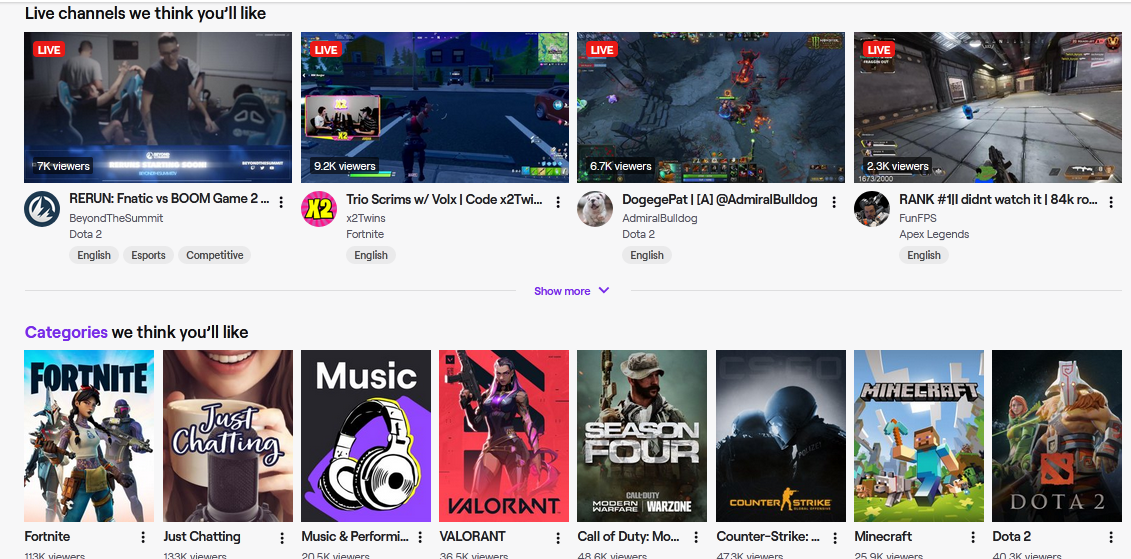Image resolution: width=1131 pixels, height=559 pixels.
Task: Open options menu for RANK #1 stream
Action: click(1111, 202)
